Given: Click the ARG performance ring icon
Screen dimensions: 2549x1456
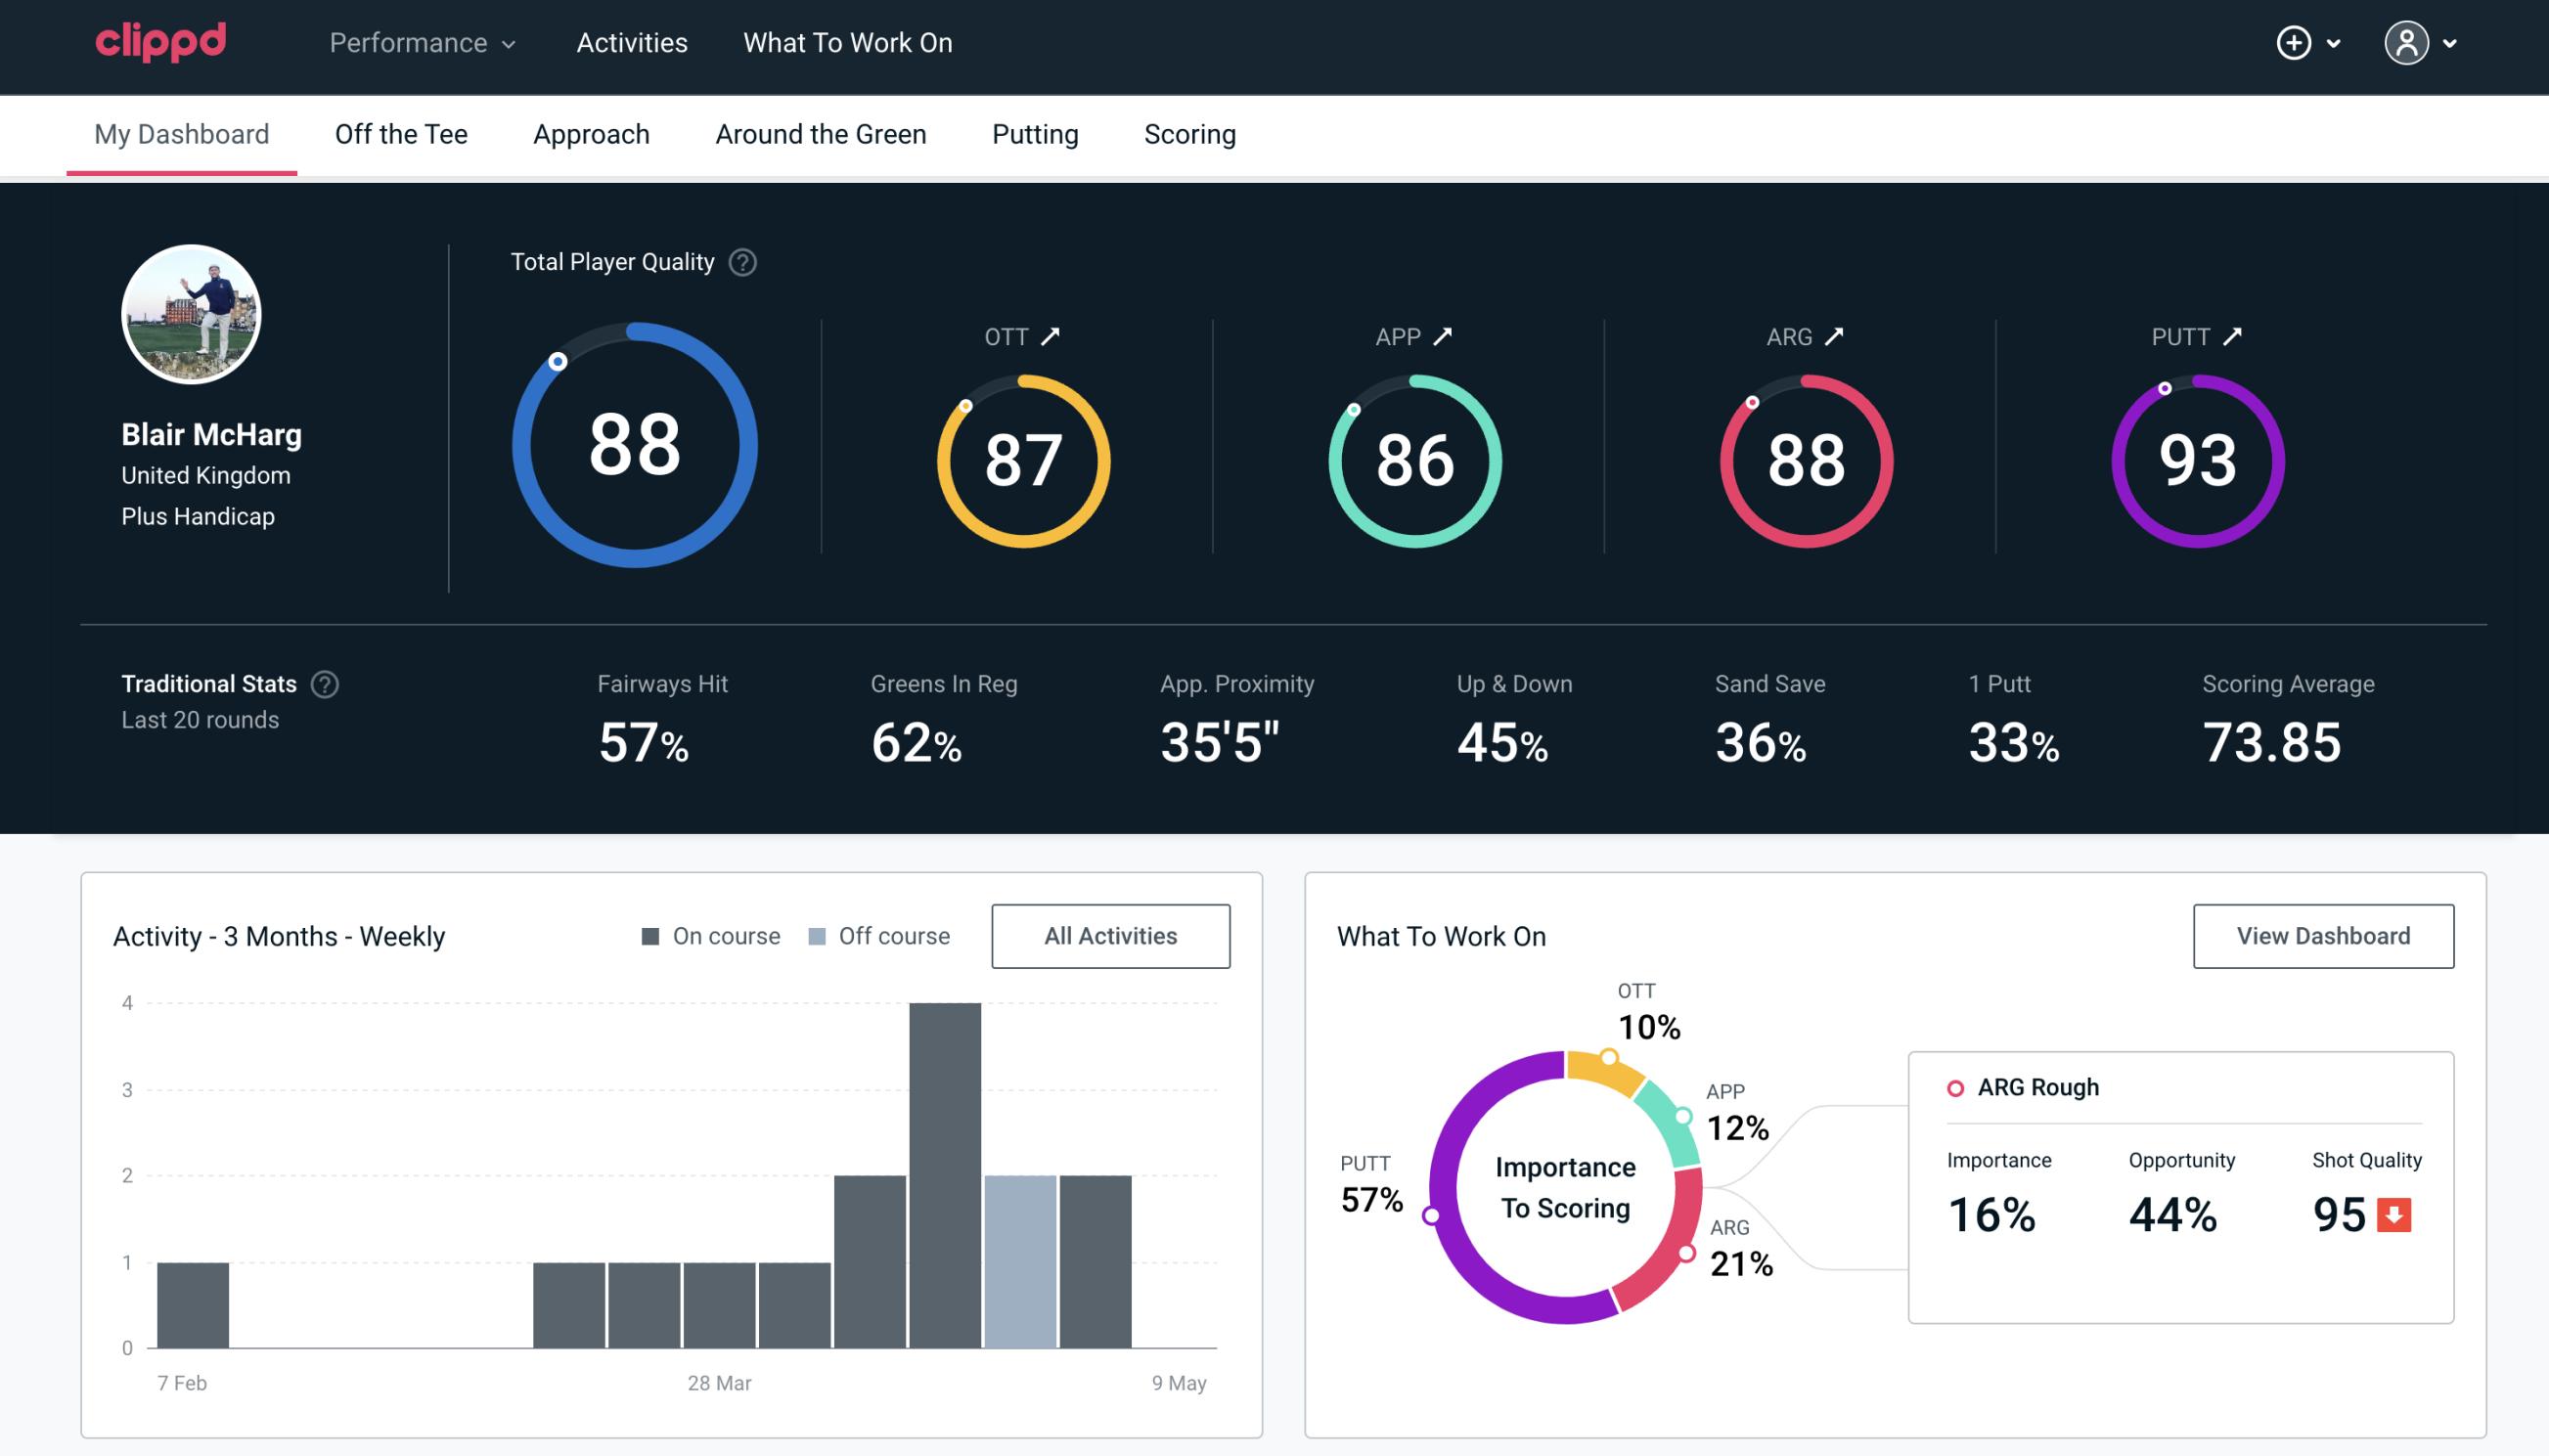Looking at the screenshot, I should (1804, 459).
